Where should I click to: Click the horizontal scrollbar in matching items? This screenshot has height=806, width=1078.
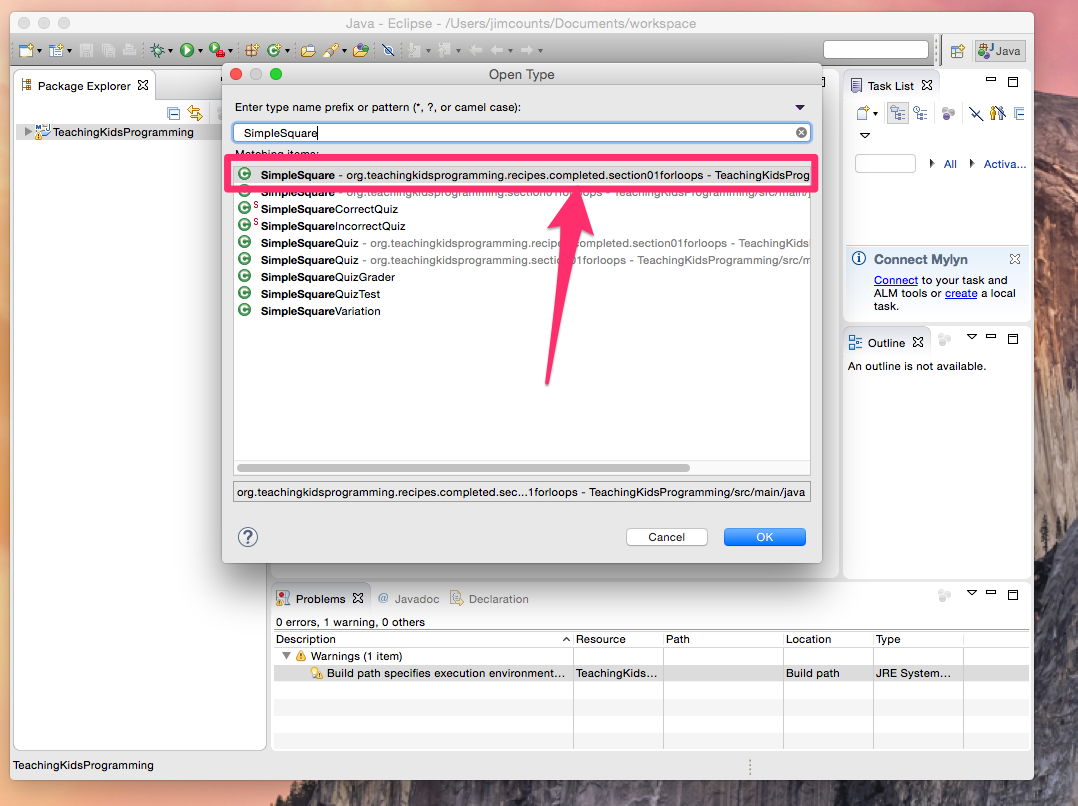463,467
